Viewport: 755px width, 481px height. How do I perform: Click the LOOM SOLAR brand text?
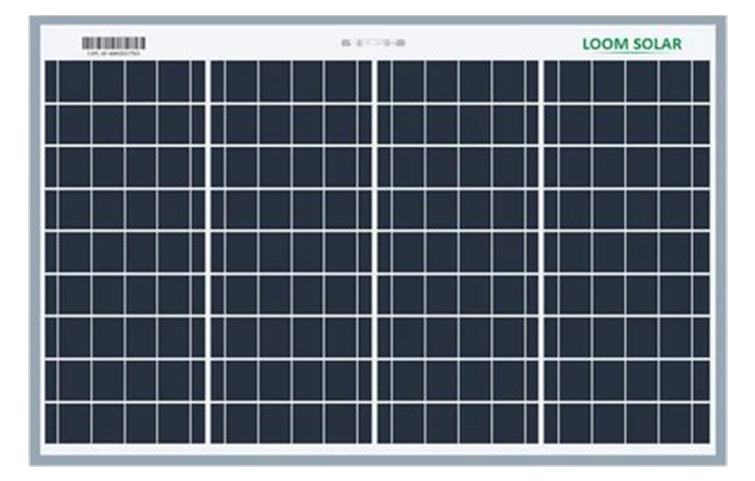pyautogui.click(x=632, y=44)
